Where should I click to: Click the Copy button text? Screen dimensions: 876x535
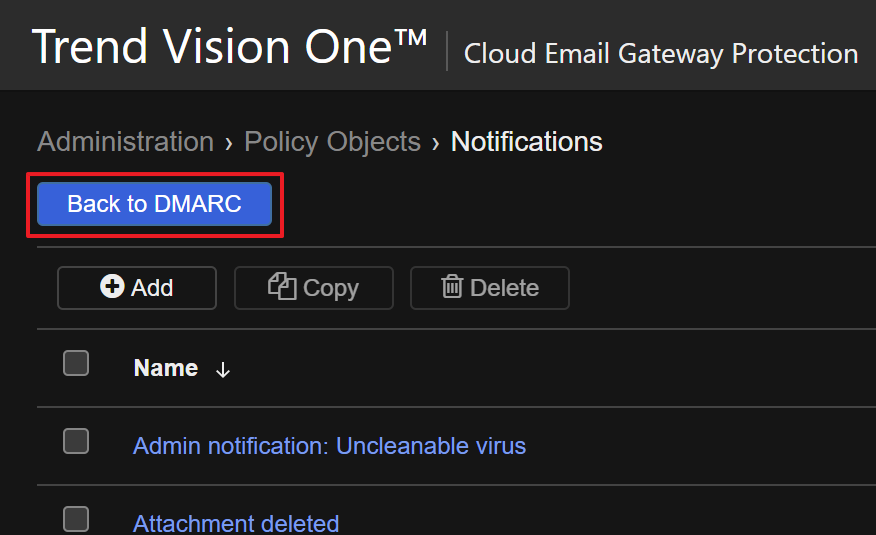pyautogui.click(x=330, y=288)
